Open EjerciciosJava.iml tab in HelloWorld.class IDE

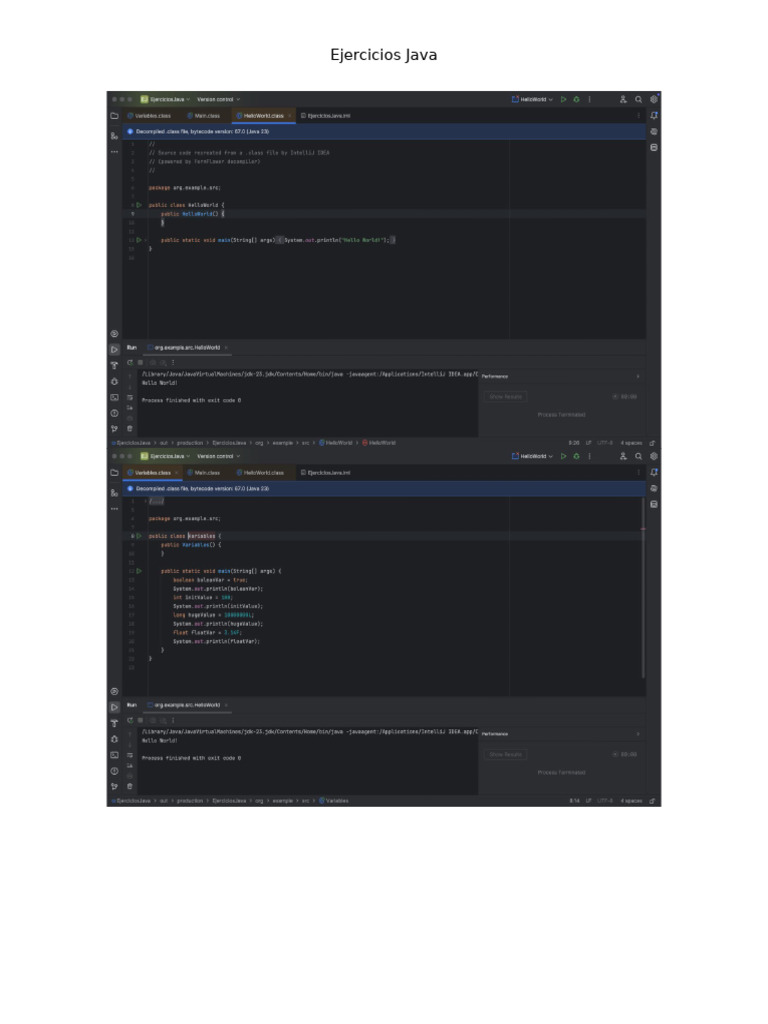[x=325, y=116]
